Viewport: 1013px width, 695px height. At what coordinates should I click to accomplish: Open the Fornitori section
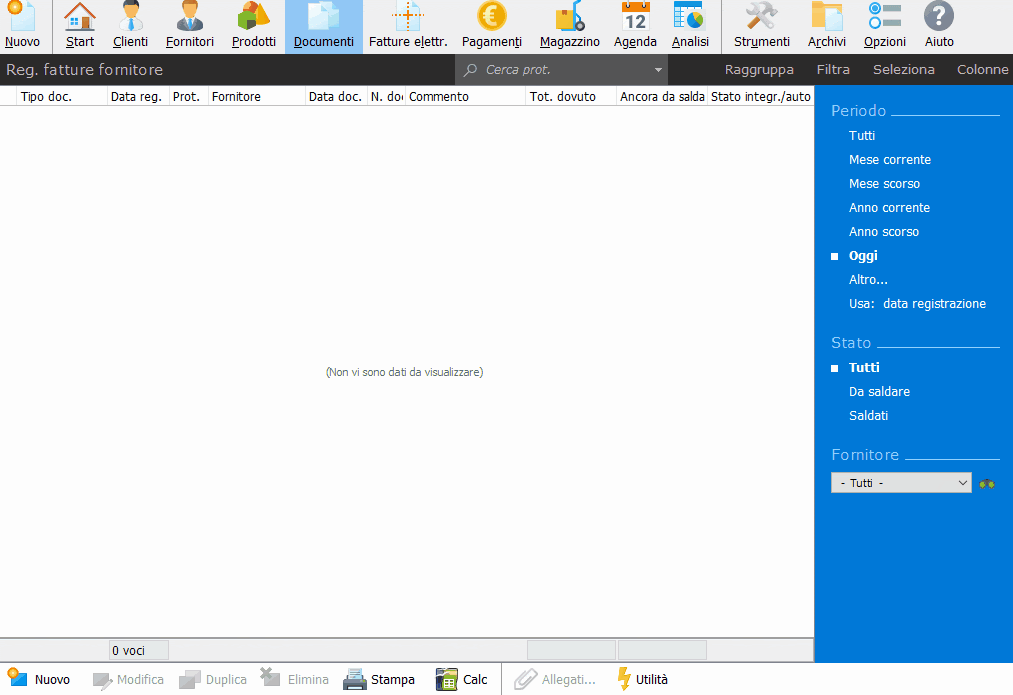click(190, 26)
